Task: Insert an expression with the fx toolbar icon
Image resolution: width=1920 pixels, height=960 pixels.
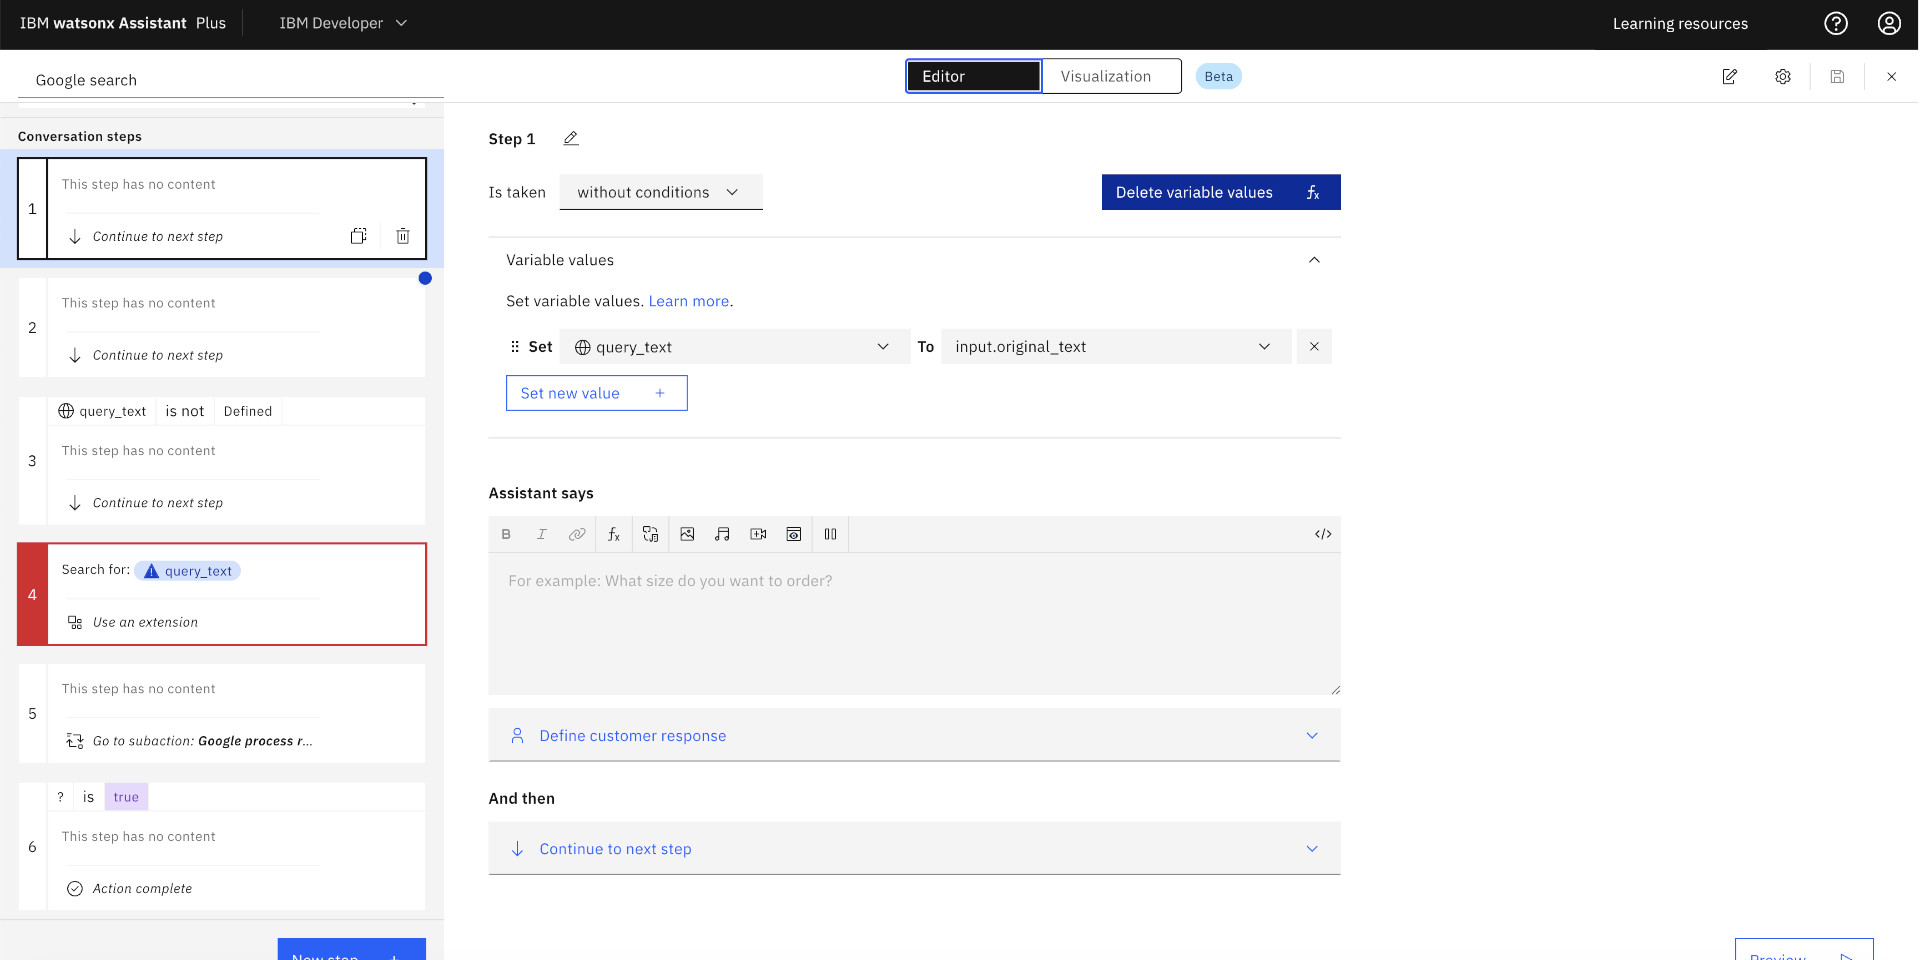Action: coord(614,534)
